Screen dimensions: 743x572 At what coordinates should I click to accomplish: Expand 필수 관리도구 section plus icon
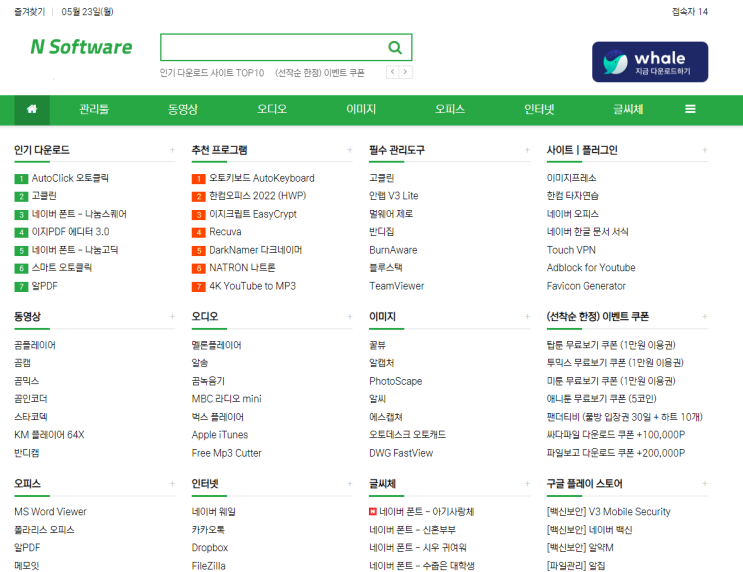(x=527, y=150)
